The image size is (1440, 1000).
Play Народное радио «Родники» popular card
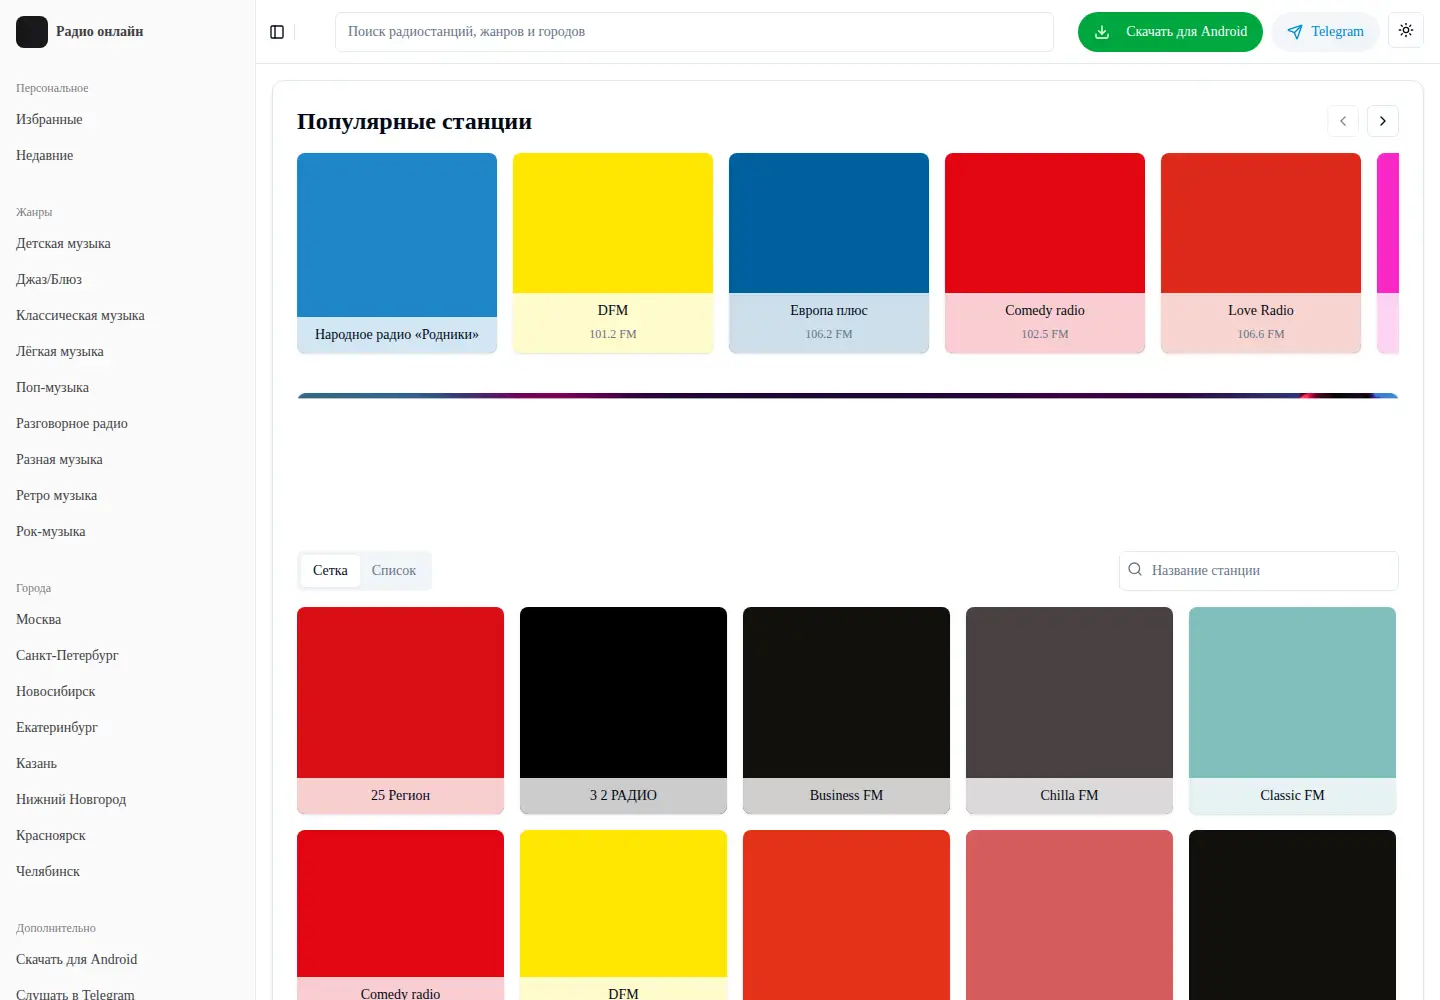[397, 253]
